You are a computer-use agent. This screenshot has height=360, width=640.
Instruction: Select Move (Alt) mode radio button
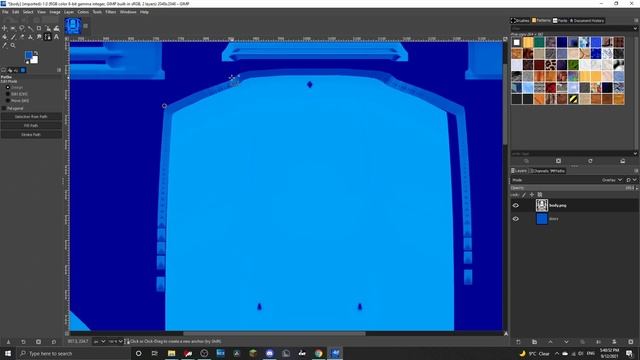(8, 100)
